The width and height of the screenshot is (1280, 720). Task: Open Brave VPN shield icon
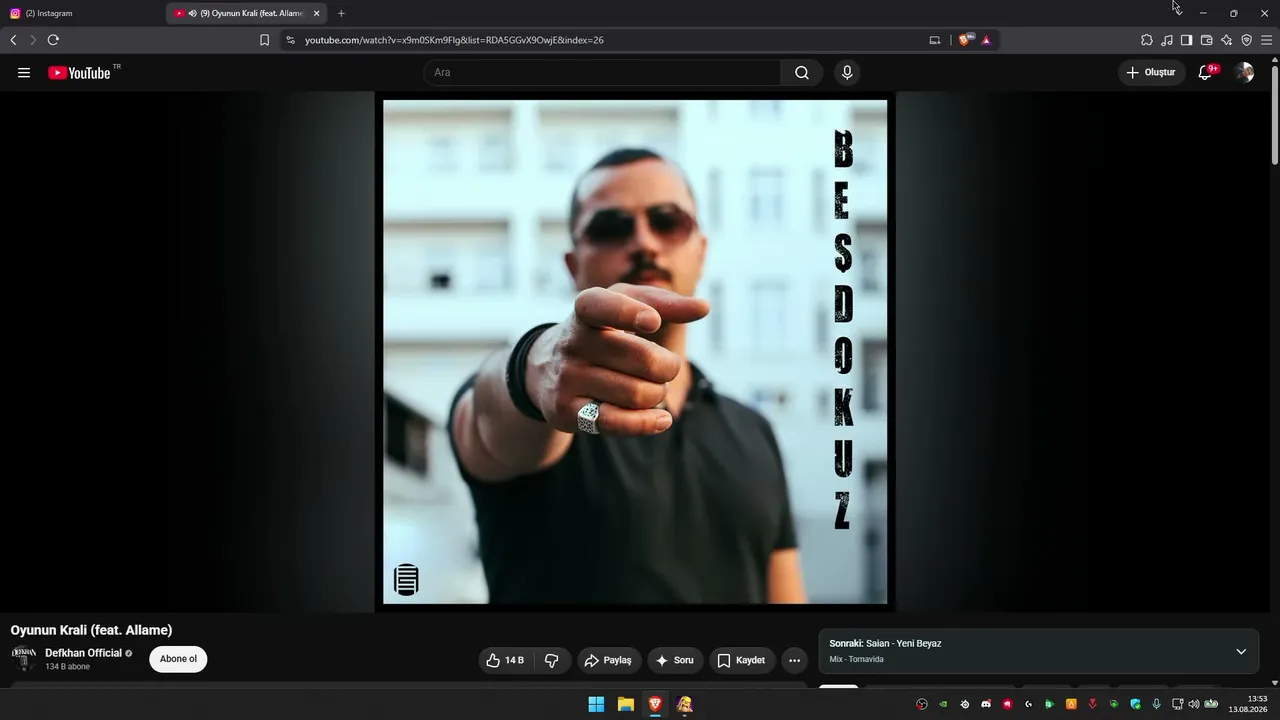(1246, 40)
